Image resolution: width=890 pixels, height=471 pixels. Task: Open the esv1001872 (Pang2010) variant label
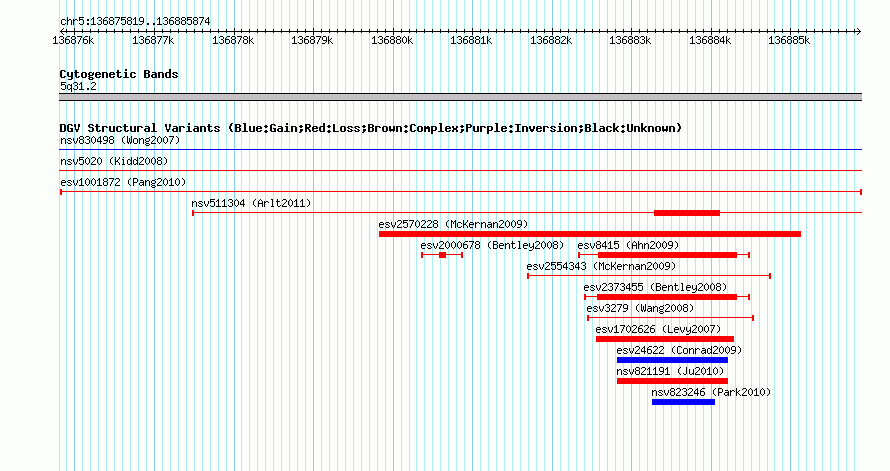tap(123, 182)
